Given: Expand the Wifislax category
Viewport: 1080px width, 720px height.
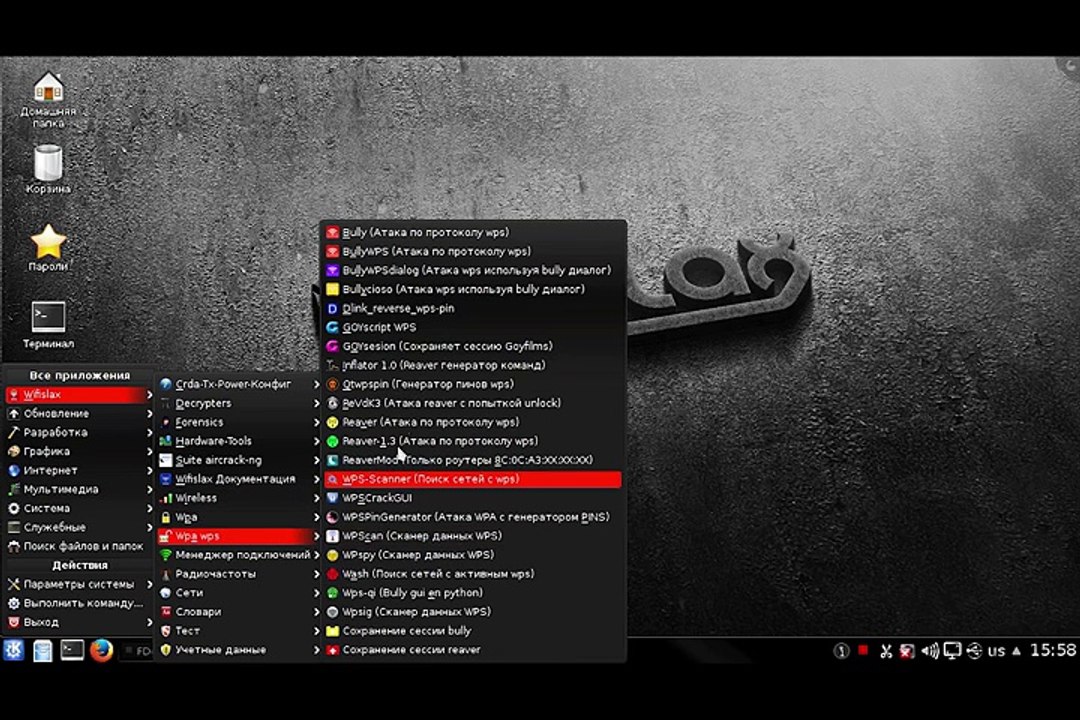Looking at the screenshot, I should click(79, 394).
